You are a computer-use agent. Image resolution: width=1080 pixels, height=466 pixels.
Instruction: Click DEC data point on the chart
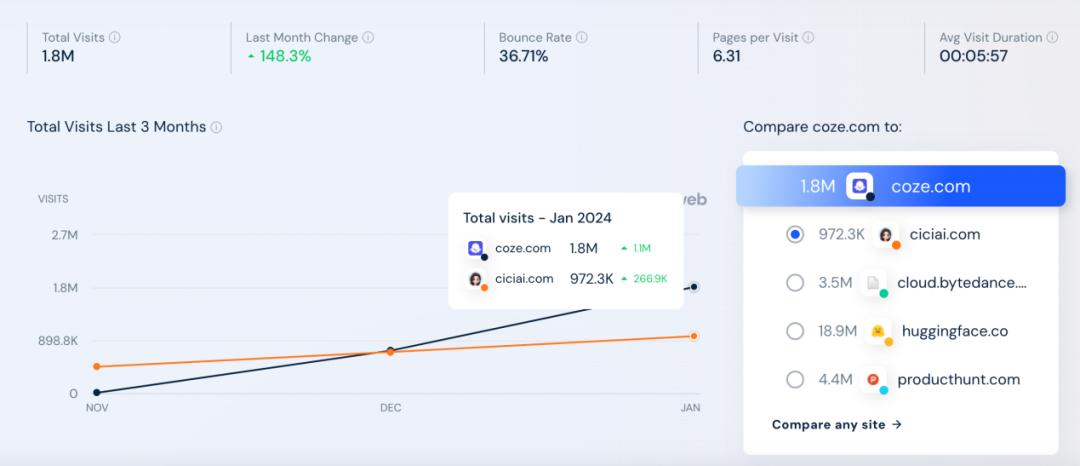(390, 351)
